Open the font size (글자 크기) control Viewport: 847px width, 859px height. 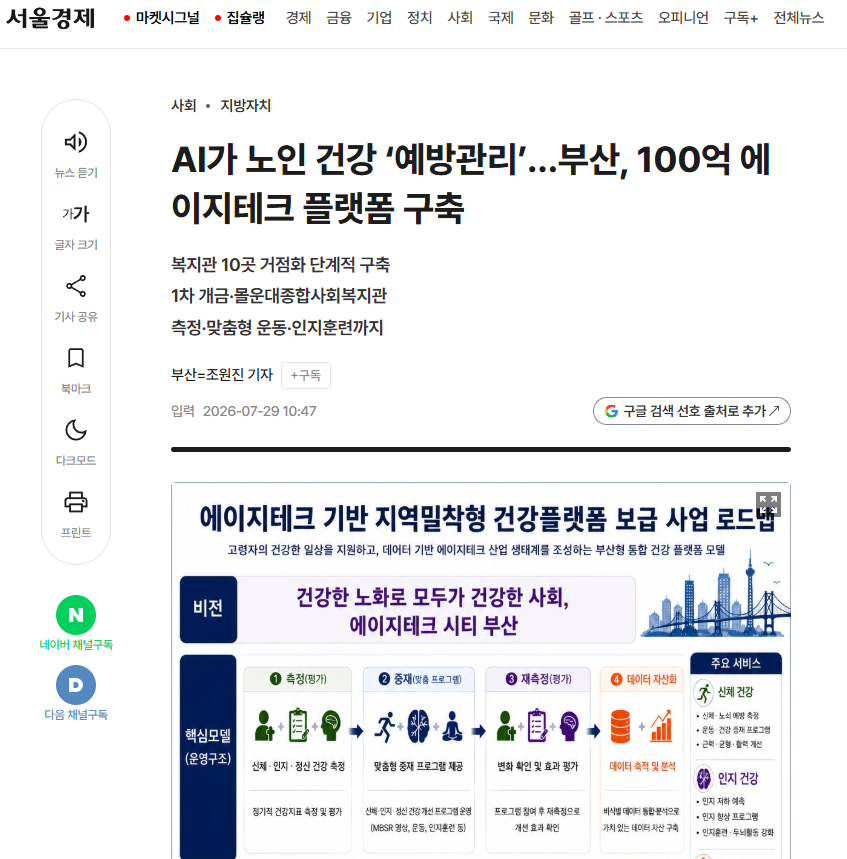76,214
